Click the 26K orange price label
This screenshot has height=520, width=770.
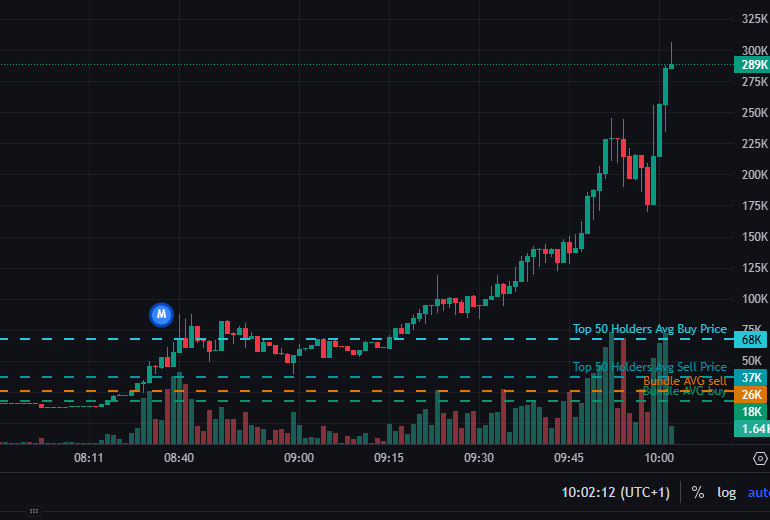751,394
